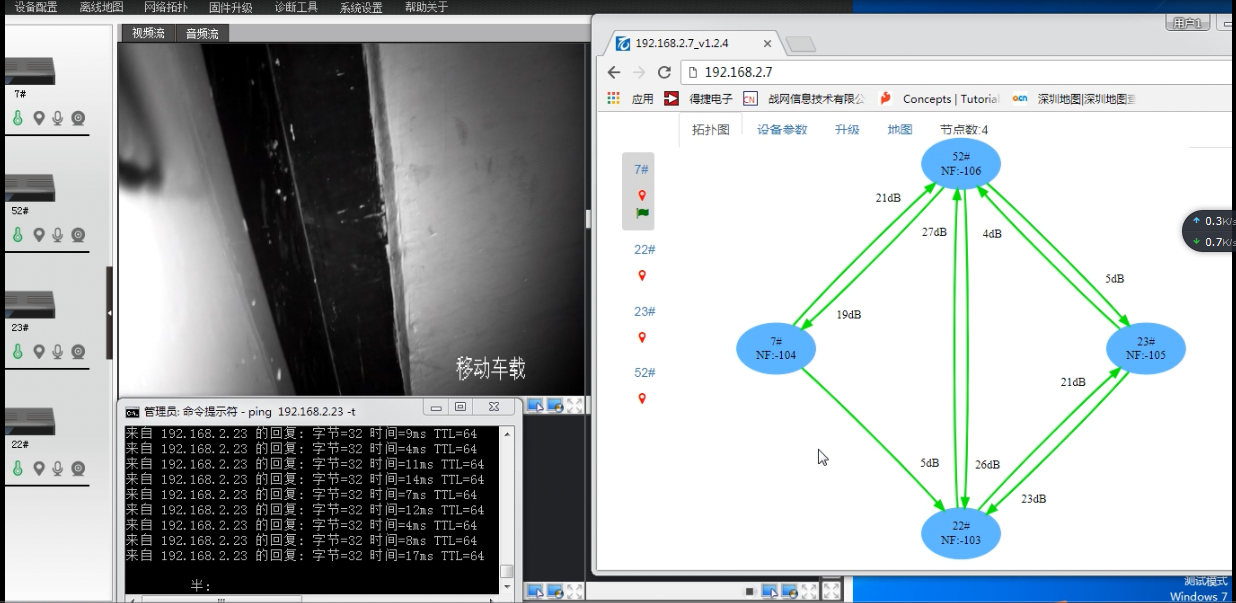
Task: Toggle the red location pin under 23# in web sidebar
Action: [x=640, y=337]
